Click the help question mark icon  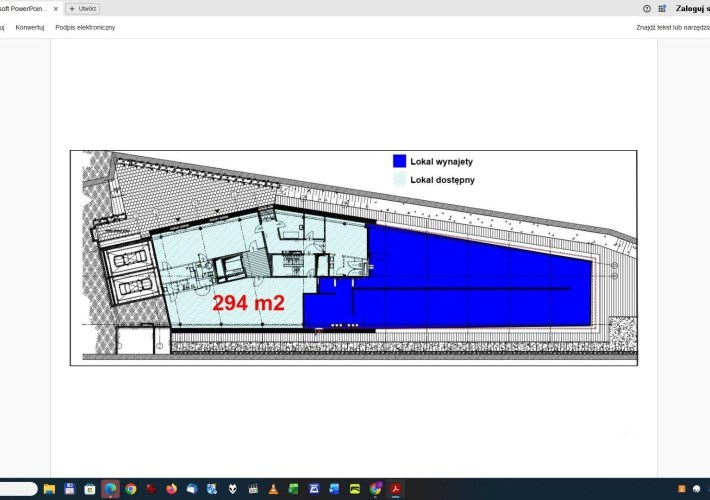(647, 8)
